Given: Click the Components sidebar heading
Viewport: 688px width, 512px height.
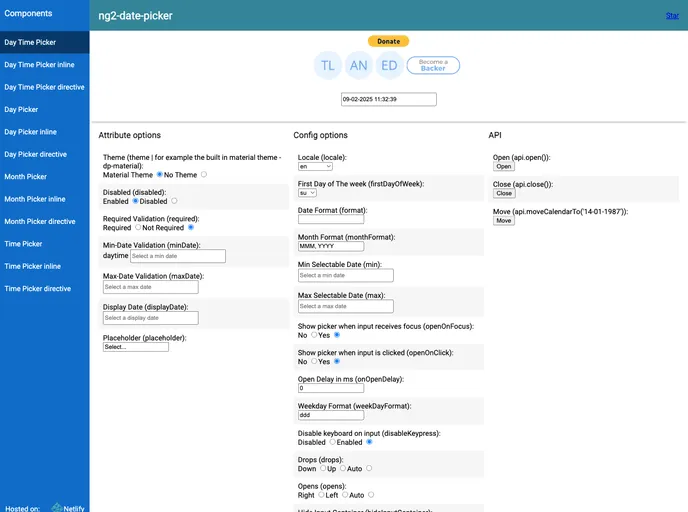Looking at the screenshot, I should click(28, 13).
